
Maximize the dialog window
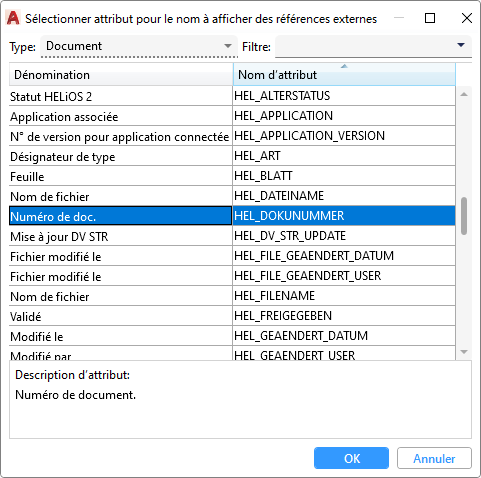(x=430, y=18)
